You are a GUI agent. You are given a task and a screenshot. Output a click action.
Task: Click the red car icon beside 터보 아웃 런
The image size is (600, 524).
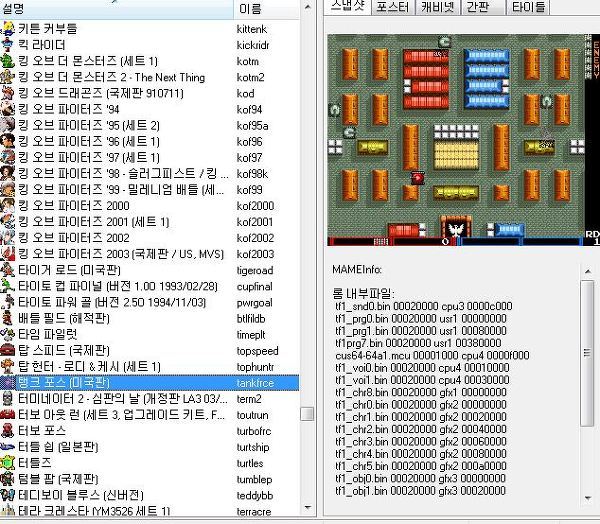[x=8, y=415]
